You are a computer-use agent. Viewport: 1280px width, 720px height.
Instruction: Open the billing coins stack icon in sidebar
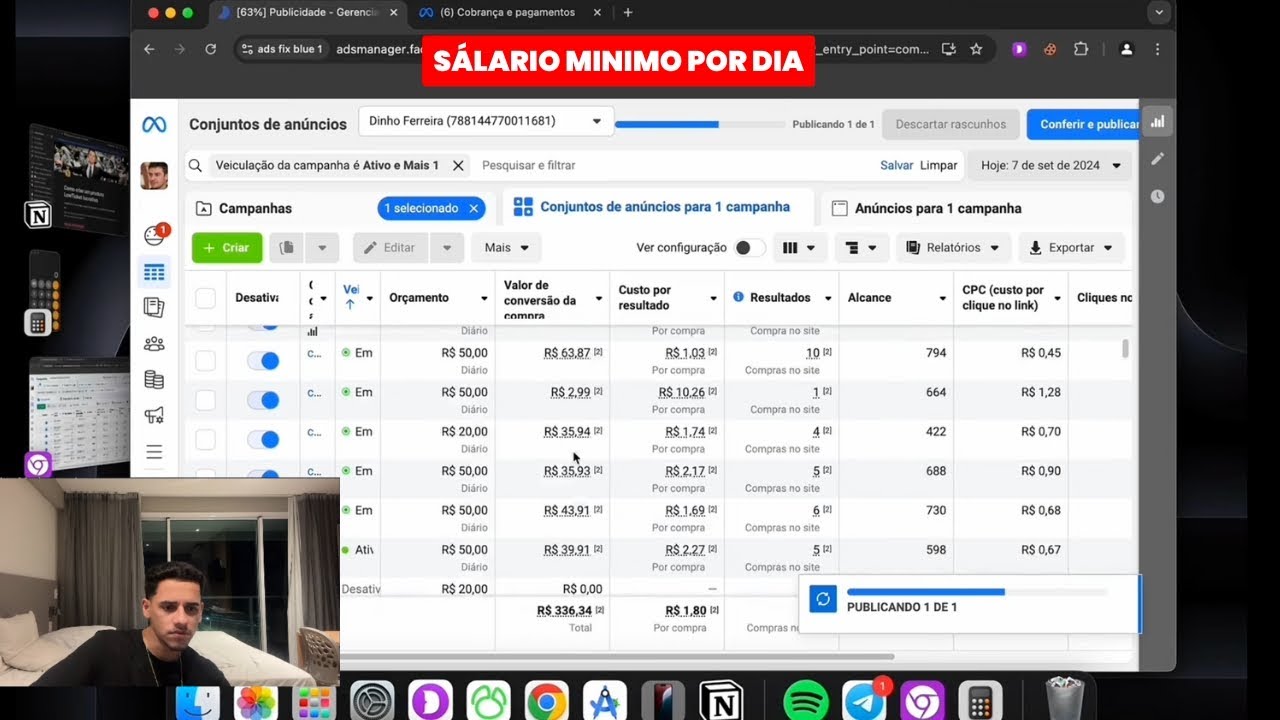154,379
